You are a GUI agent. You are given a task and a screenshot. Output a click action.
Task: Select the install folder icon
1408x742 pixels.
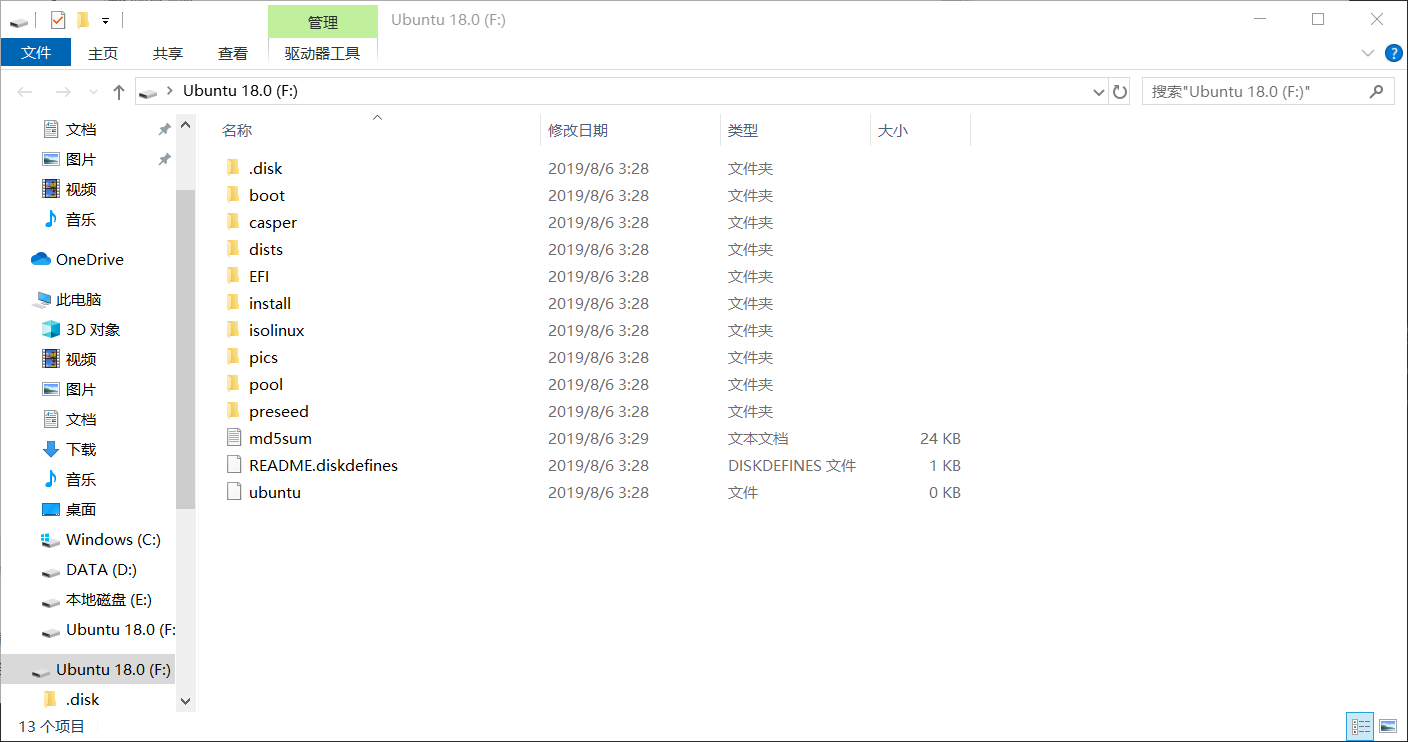pyautogui.click(x=233, y=303)
